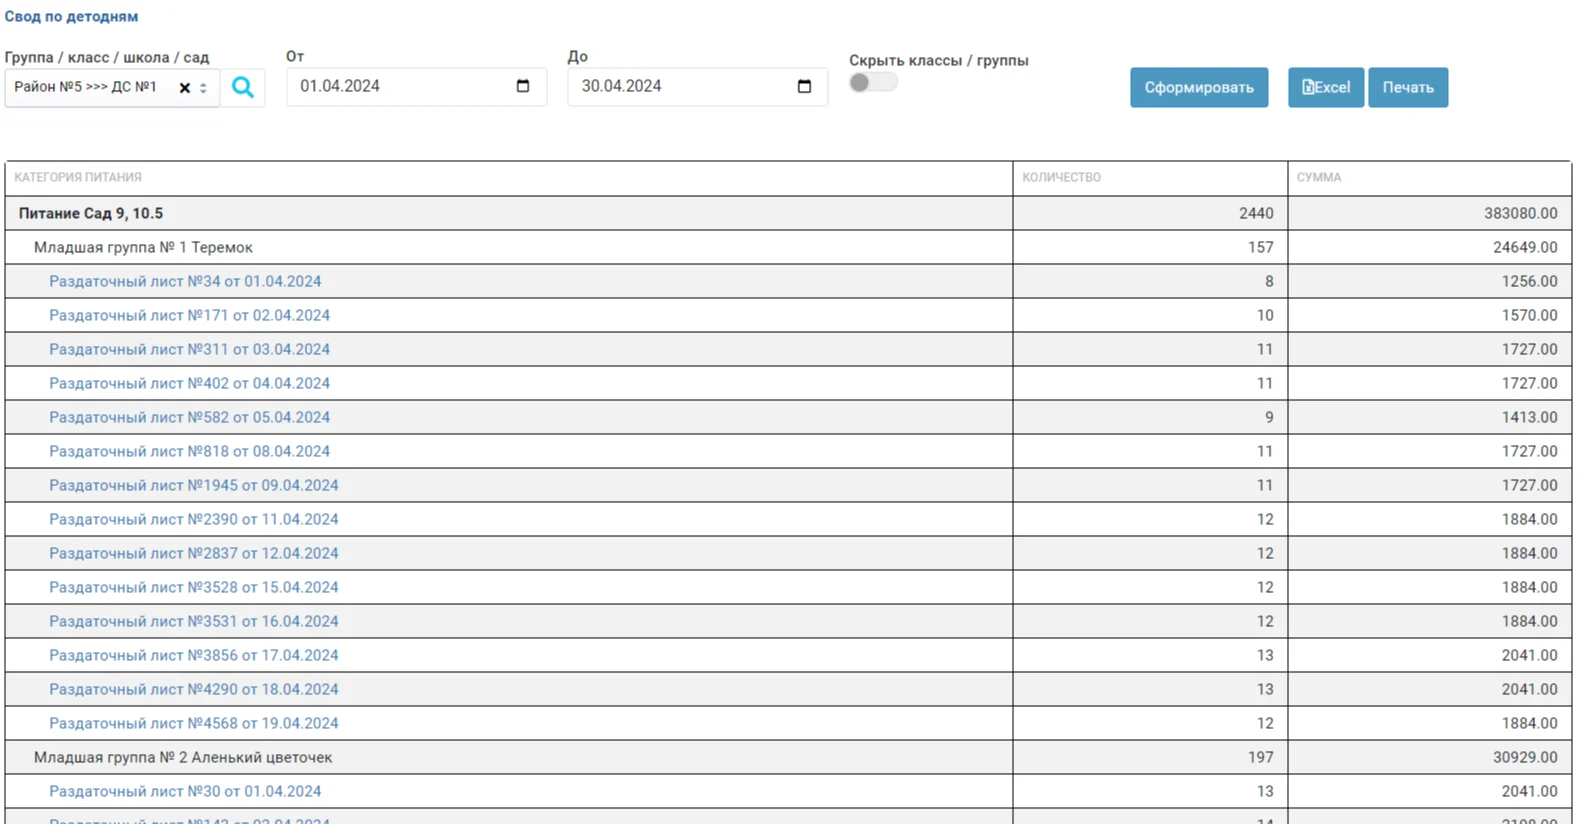Open Раздаточный лист №3531 от 16.04.2024
This screenshot has height=824, width=1581.
click(194, 622)
